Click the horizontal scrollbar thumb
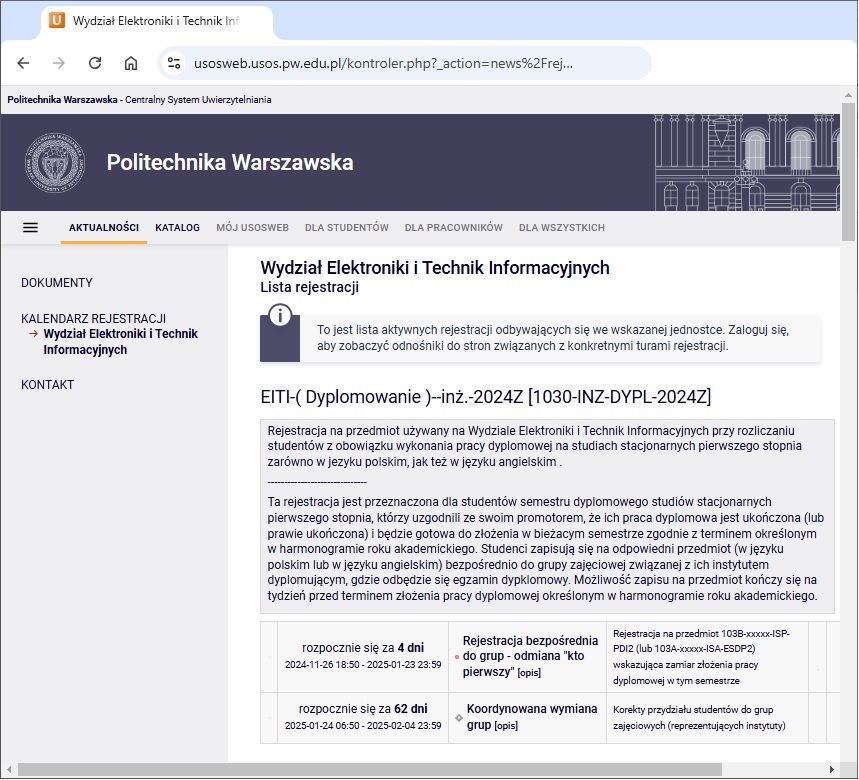Screen dimensions: 859x780 (x=370, y=769)
